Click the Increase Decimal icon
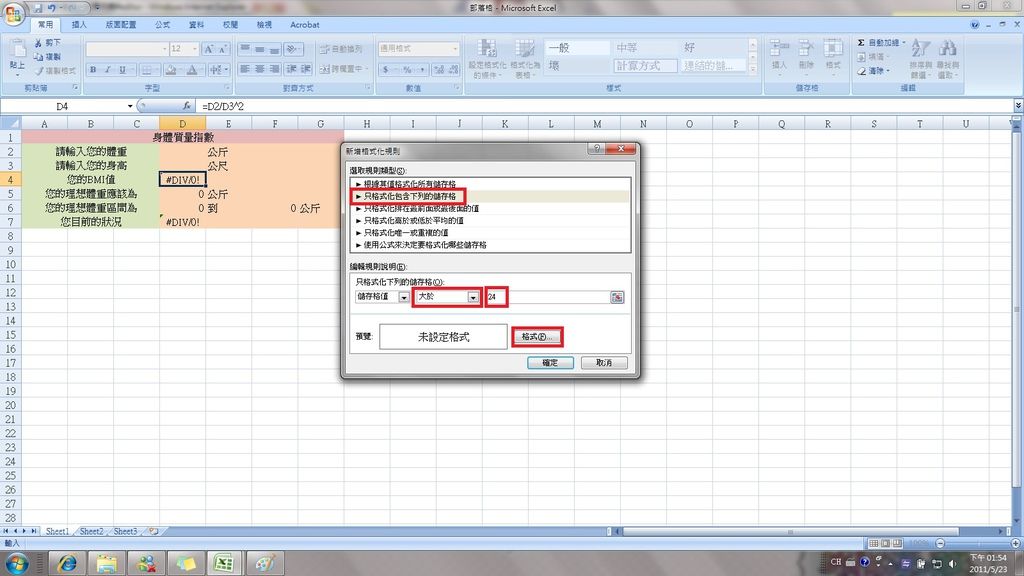Viewport: 1024px width, 576px height. click(x=439, y=69)
